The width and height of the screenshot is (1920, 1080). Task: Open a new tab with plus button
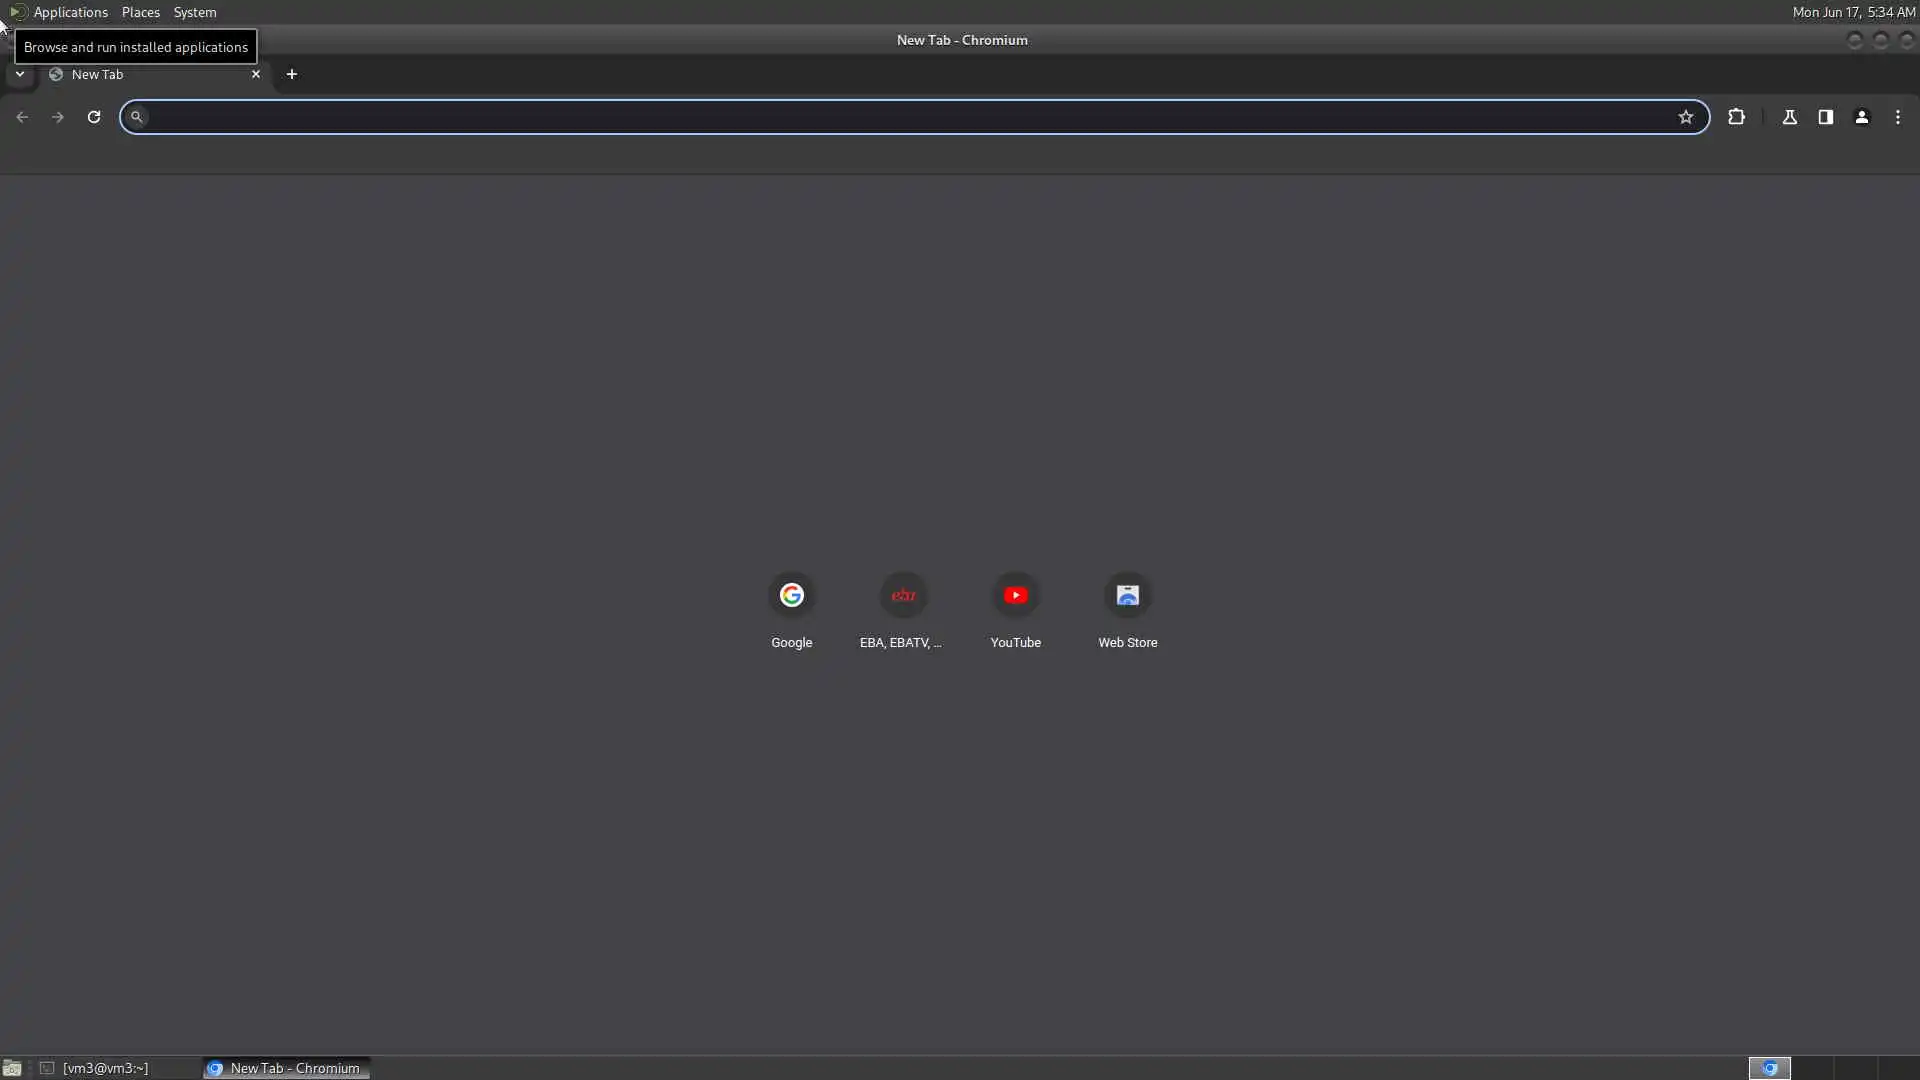pyautogui.click(x=292, y=74)
